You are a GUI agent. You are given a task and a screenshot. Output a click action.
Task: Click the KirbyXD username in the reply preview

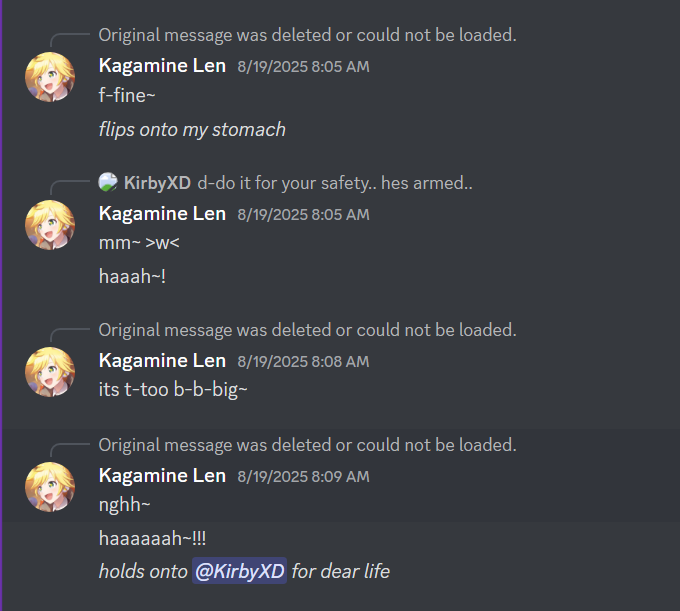[157, 183]
